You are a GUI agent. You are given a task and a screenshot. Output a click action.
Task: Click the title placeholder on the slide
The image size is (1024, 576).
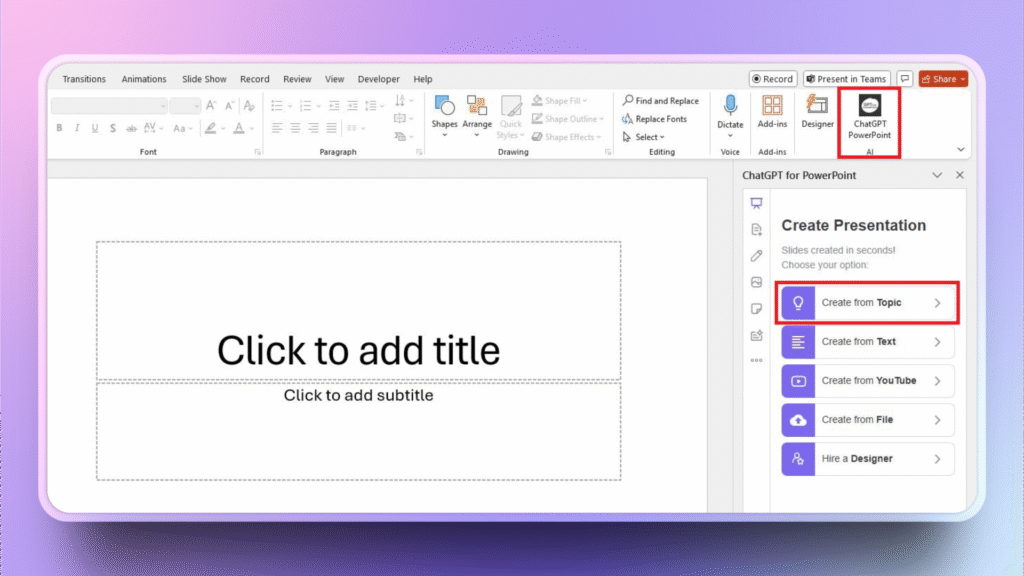point(360,350)
